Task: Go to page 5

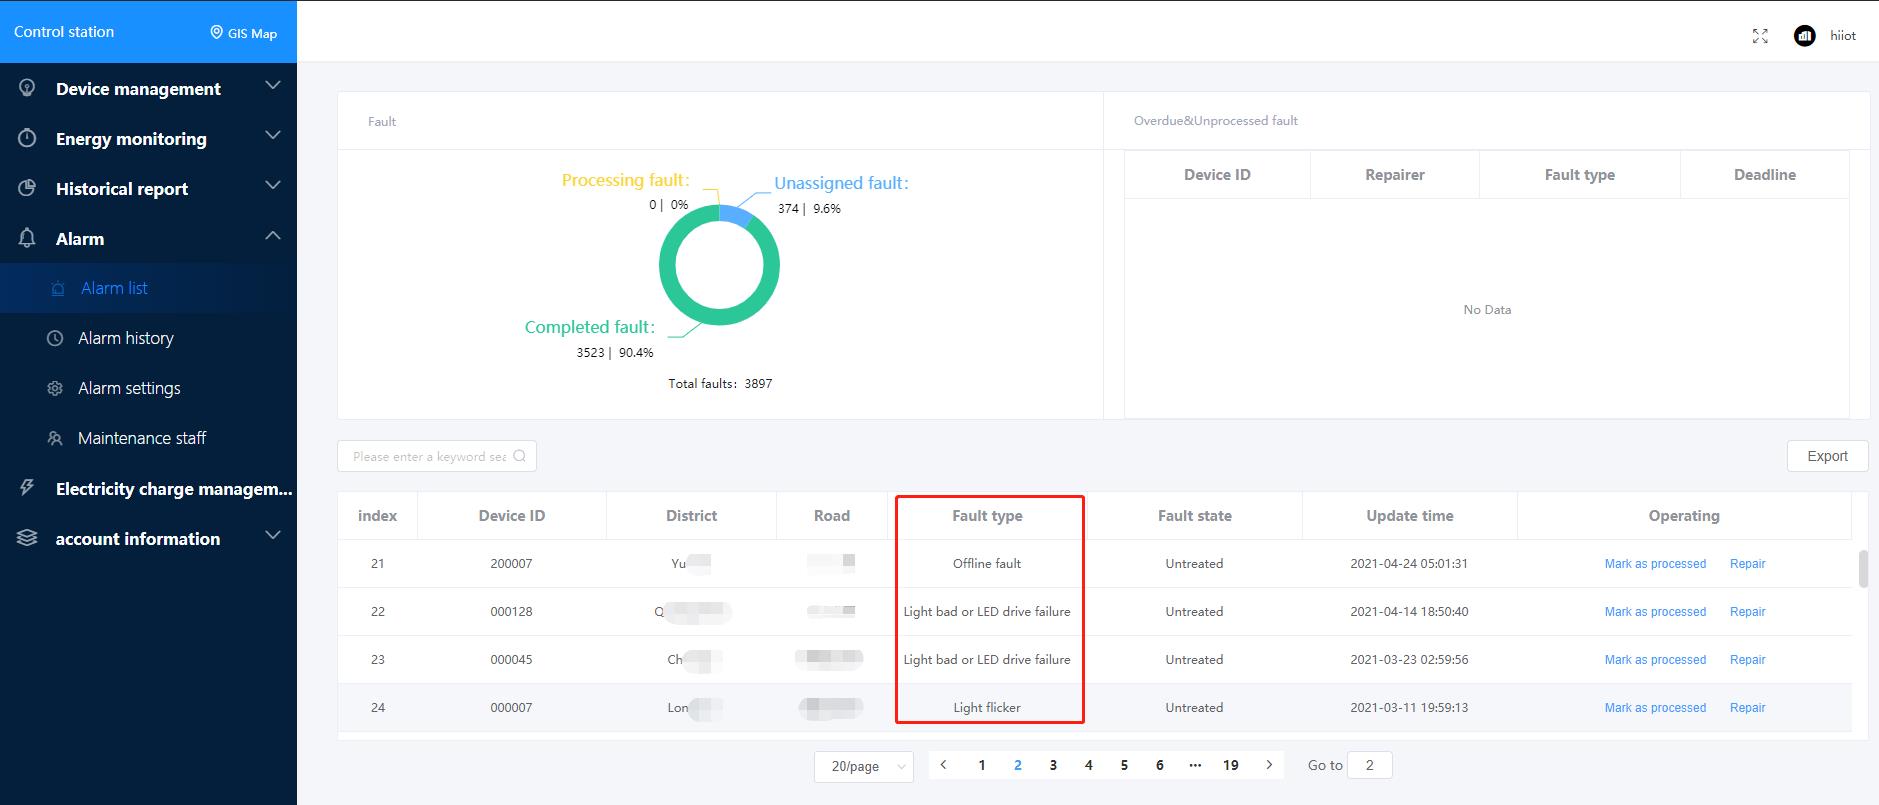Action: (1124, 765)
